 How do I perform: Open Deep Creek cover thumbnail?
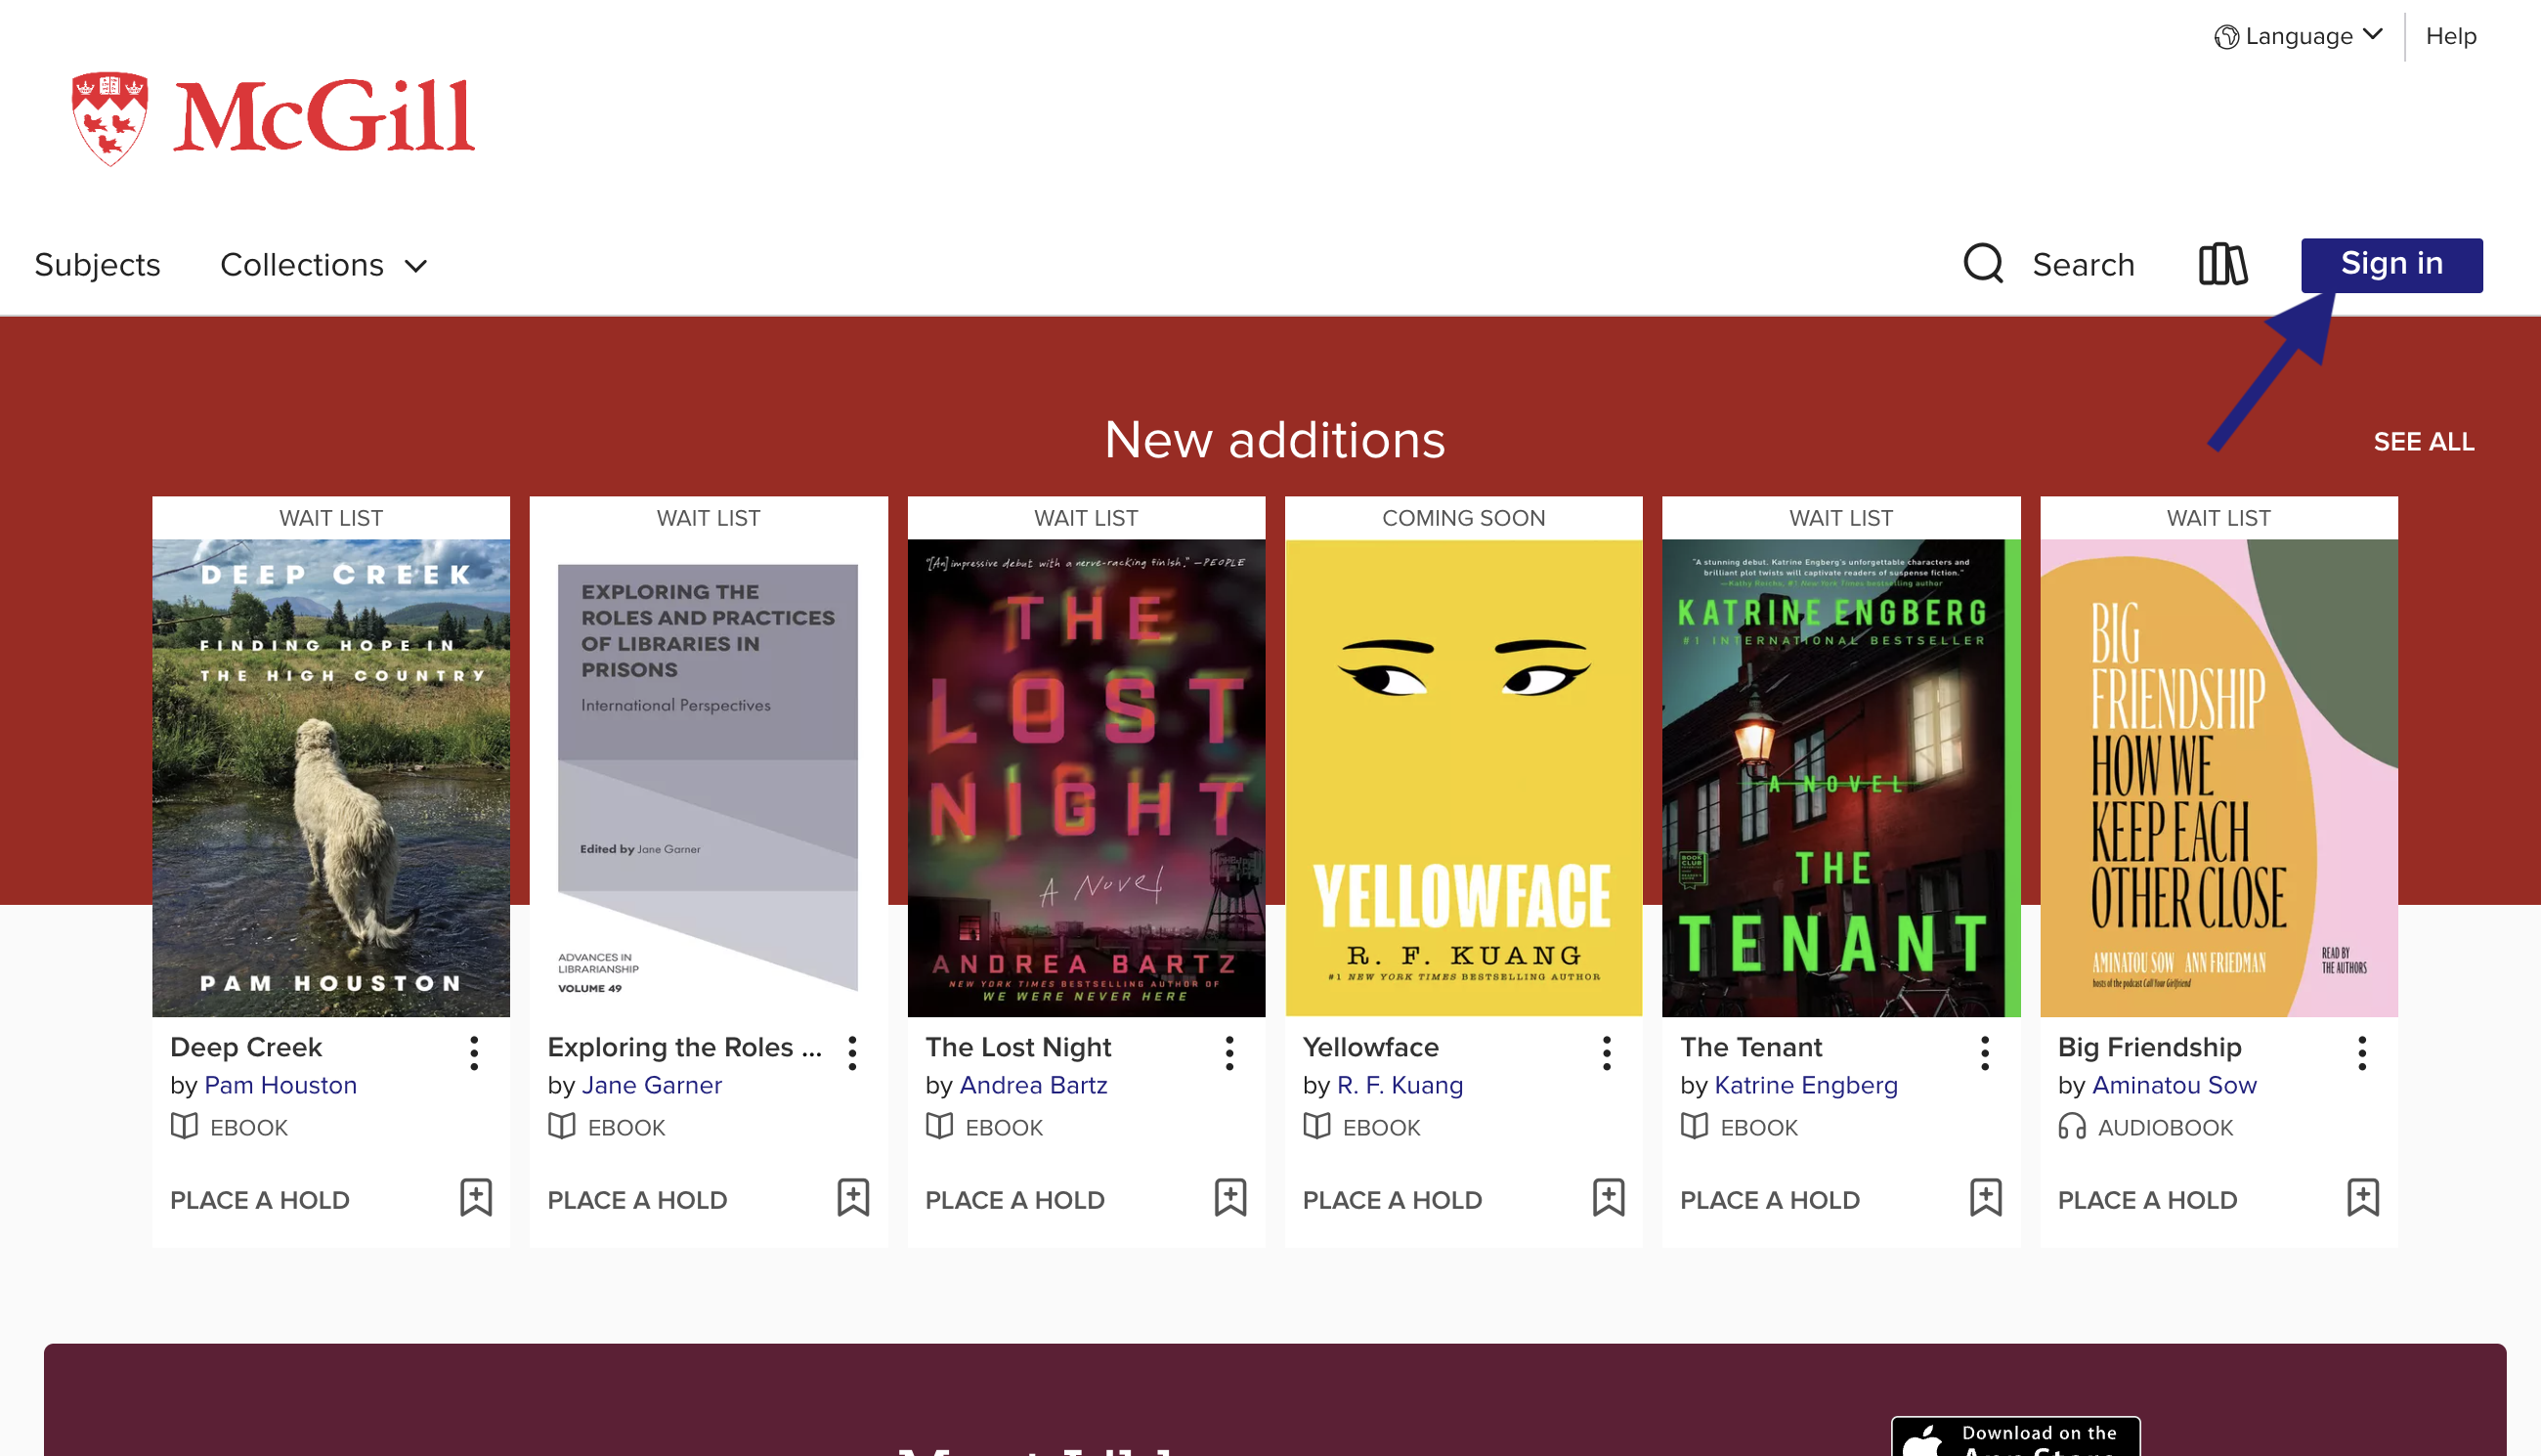click(x=331, y=778)
